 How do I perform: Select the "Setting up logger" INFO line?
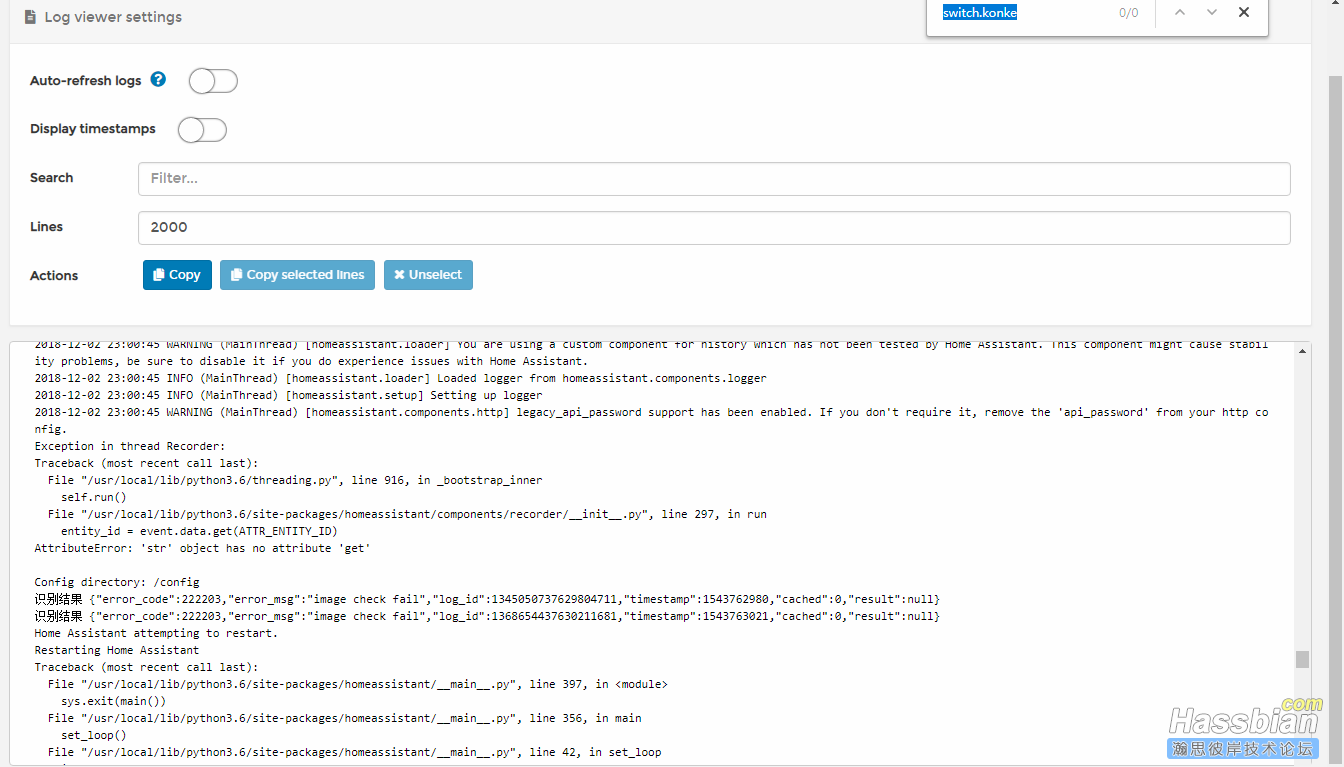point(288,395)
